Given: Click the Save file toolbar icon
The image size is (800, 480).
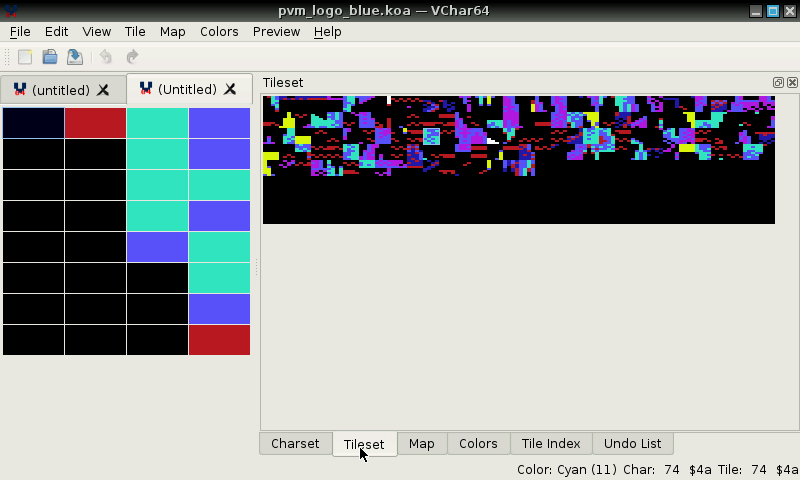Looking at the screenshot, I should (x=75, y=57).
